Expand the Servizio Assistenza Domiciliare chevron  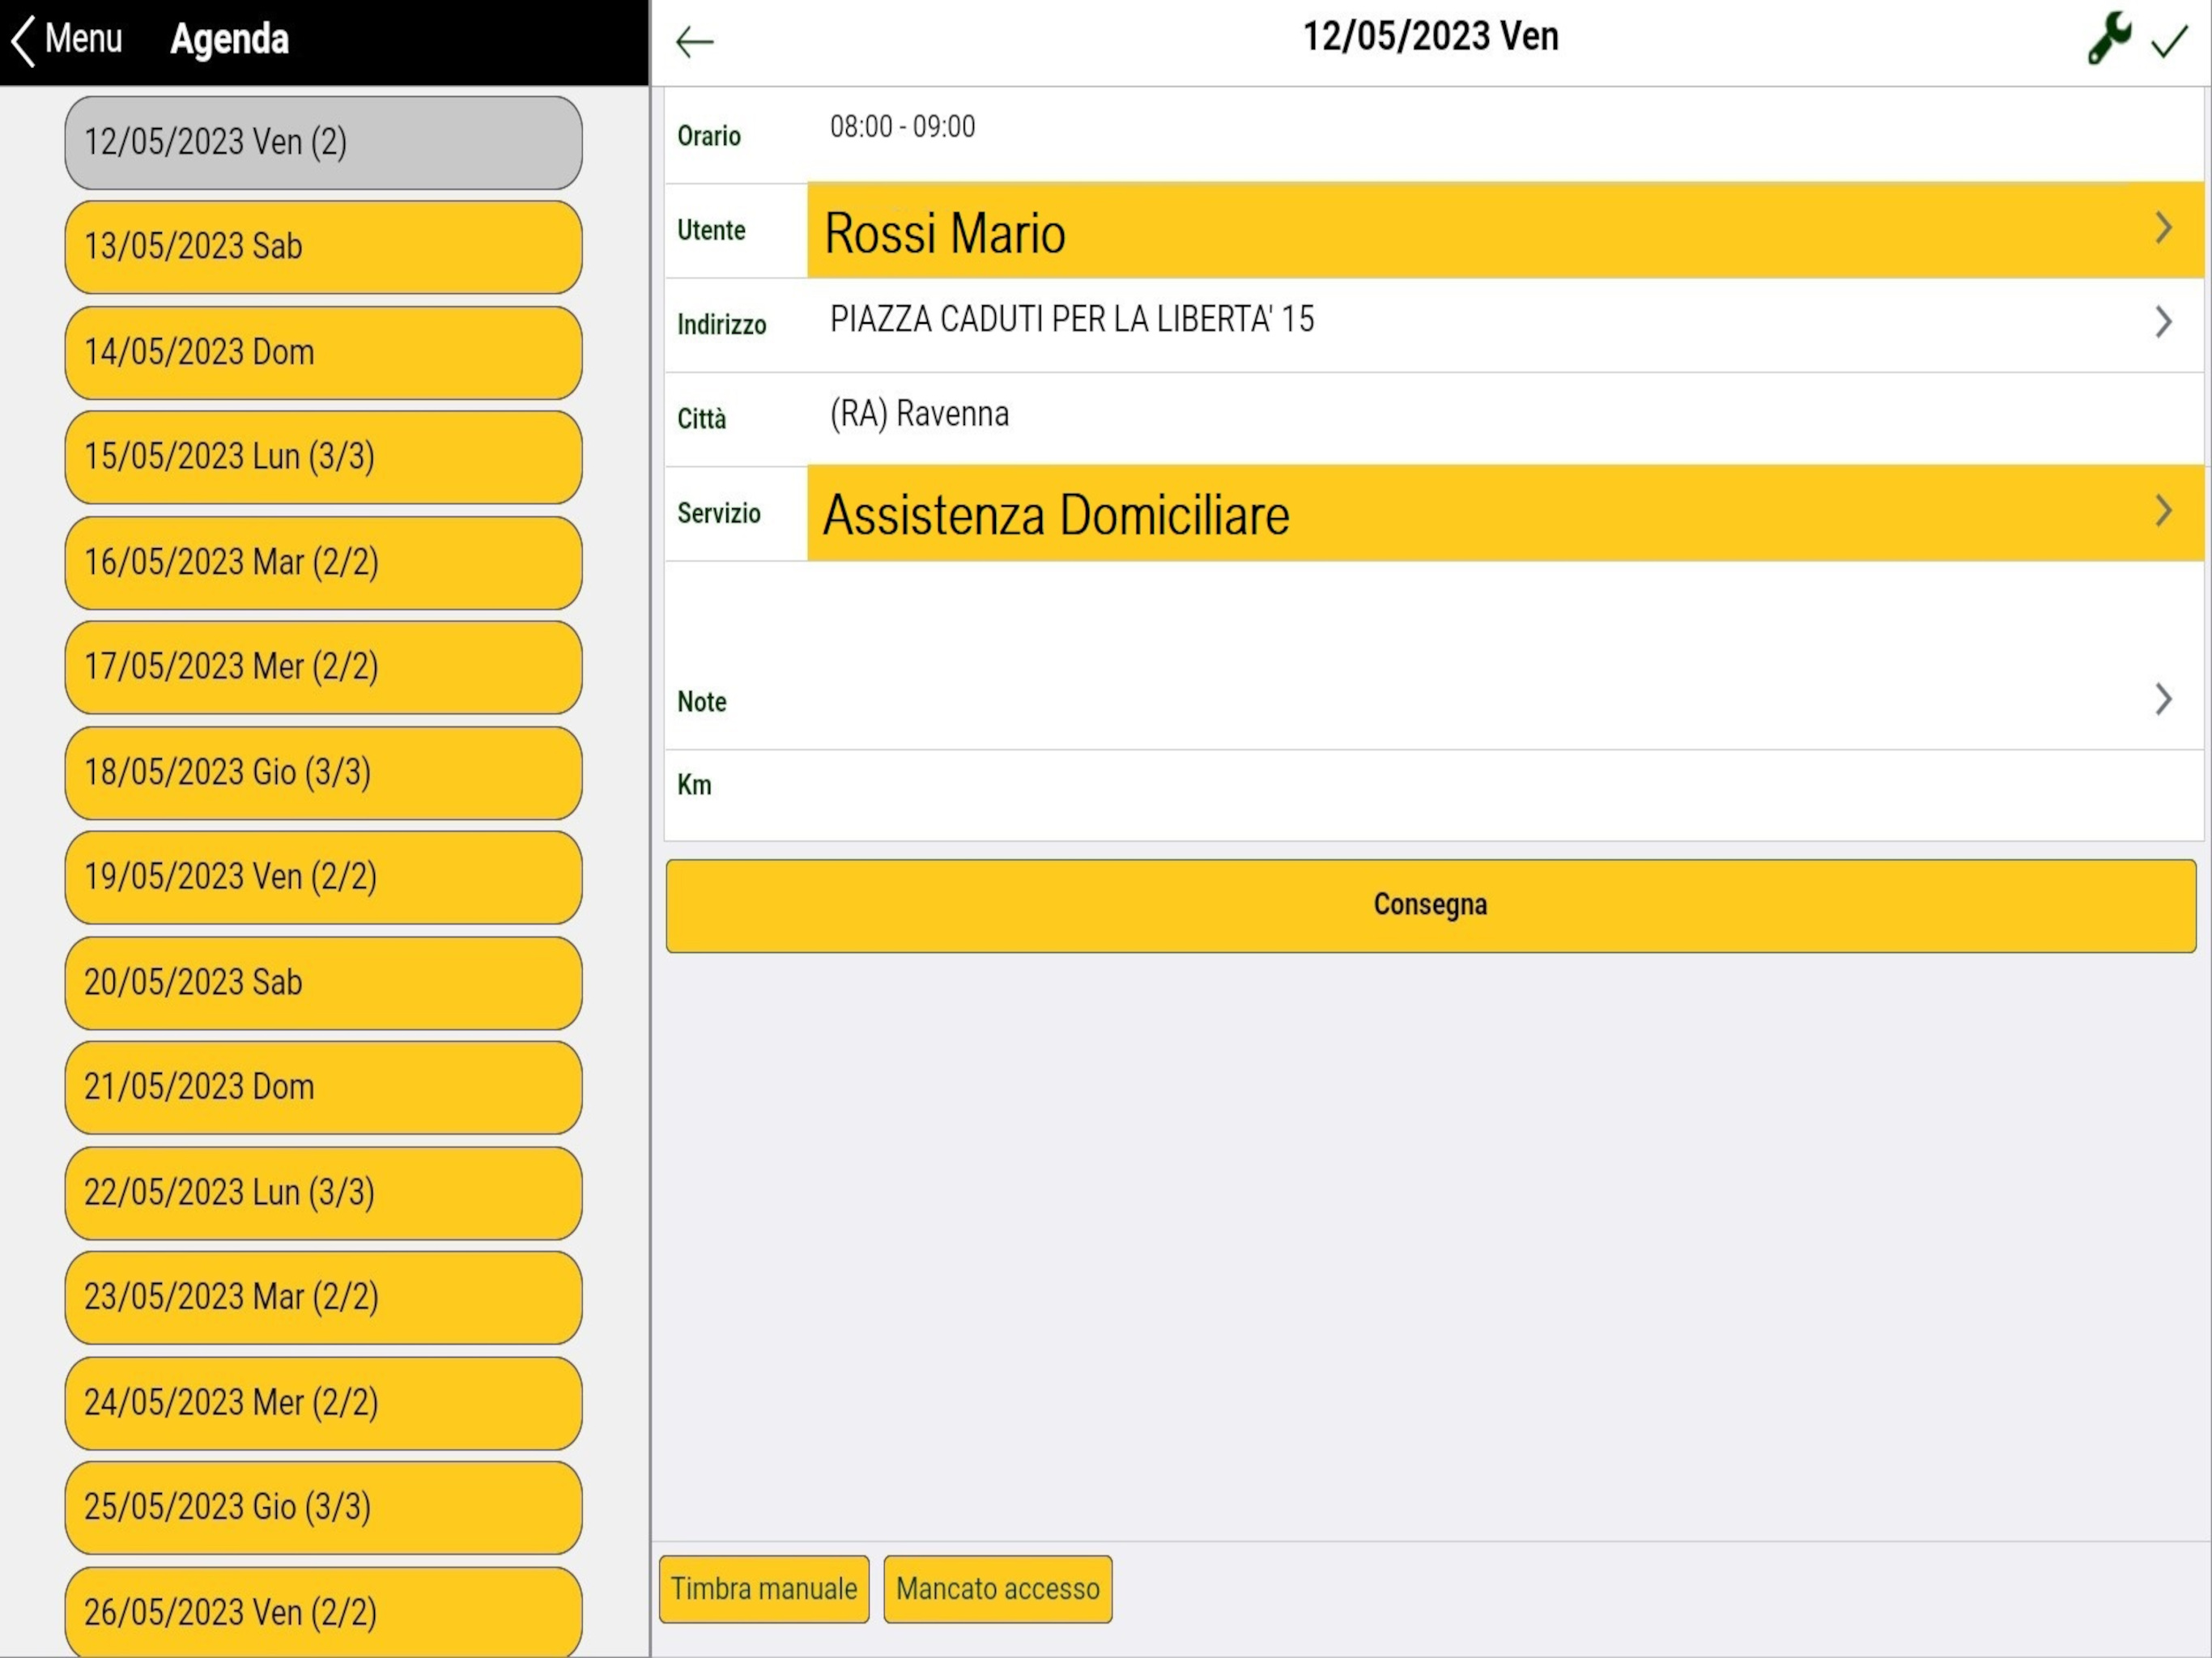click(x=2163, y=511)
